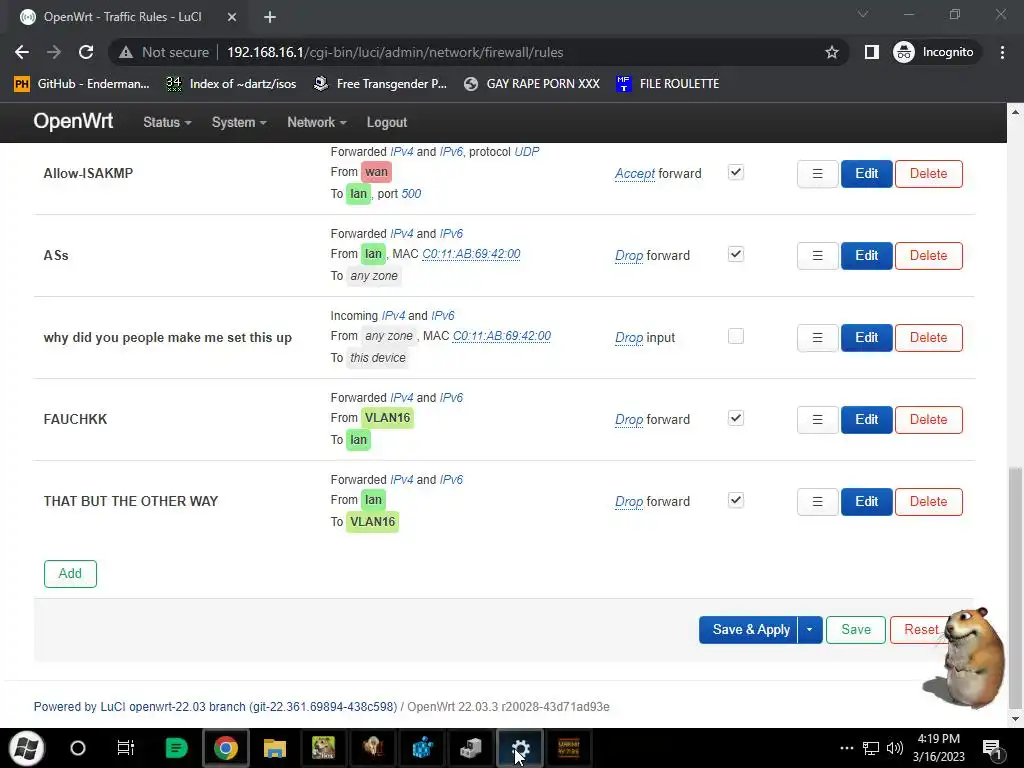Image resolution: width=1024 pixels, height=768 pixels.
Task: Expand the Network menu
Action: (317, 122)
